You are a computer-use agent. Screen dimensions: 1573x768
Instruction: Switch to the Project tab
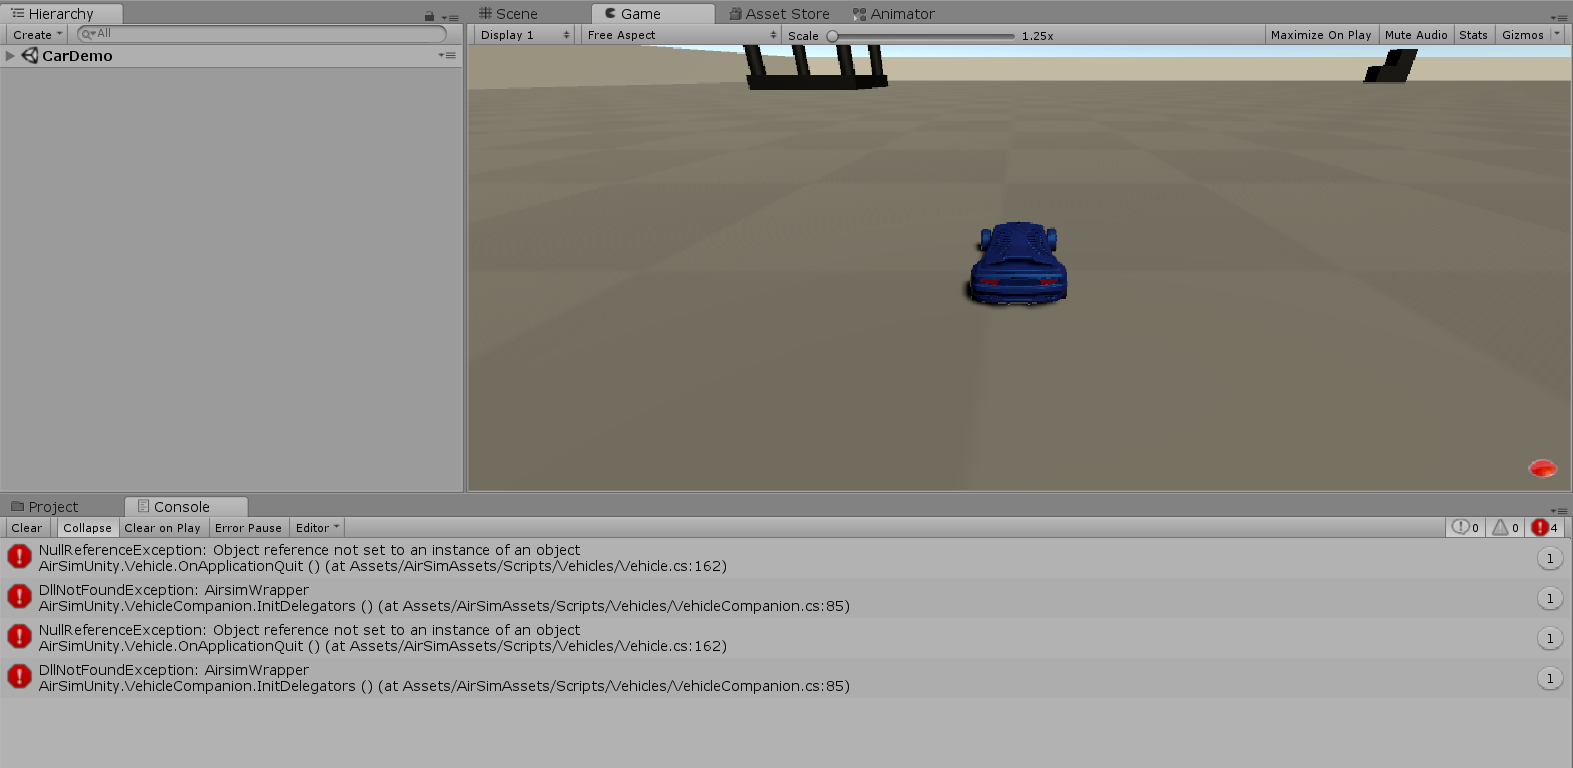pos(44,507)
